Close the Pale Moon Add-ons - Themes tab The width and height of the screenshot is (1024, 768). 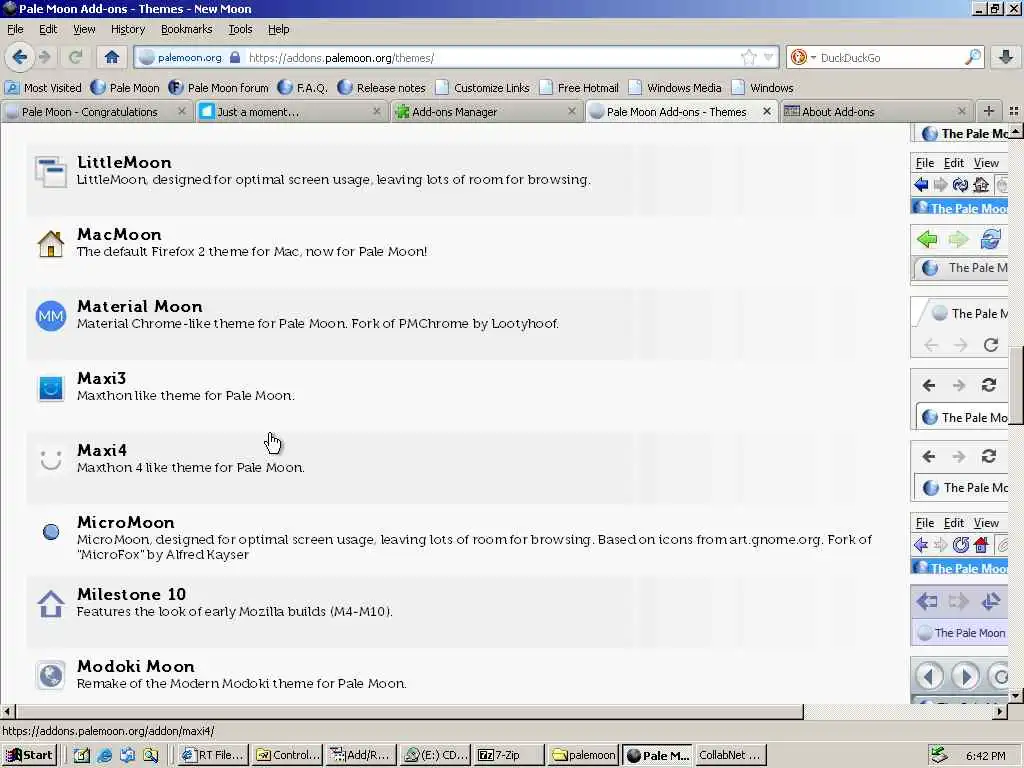click(767, 112)
